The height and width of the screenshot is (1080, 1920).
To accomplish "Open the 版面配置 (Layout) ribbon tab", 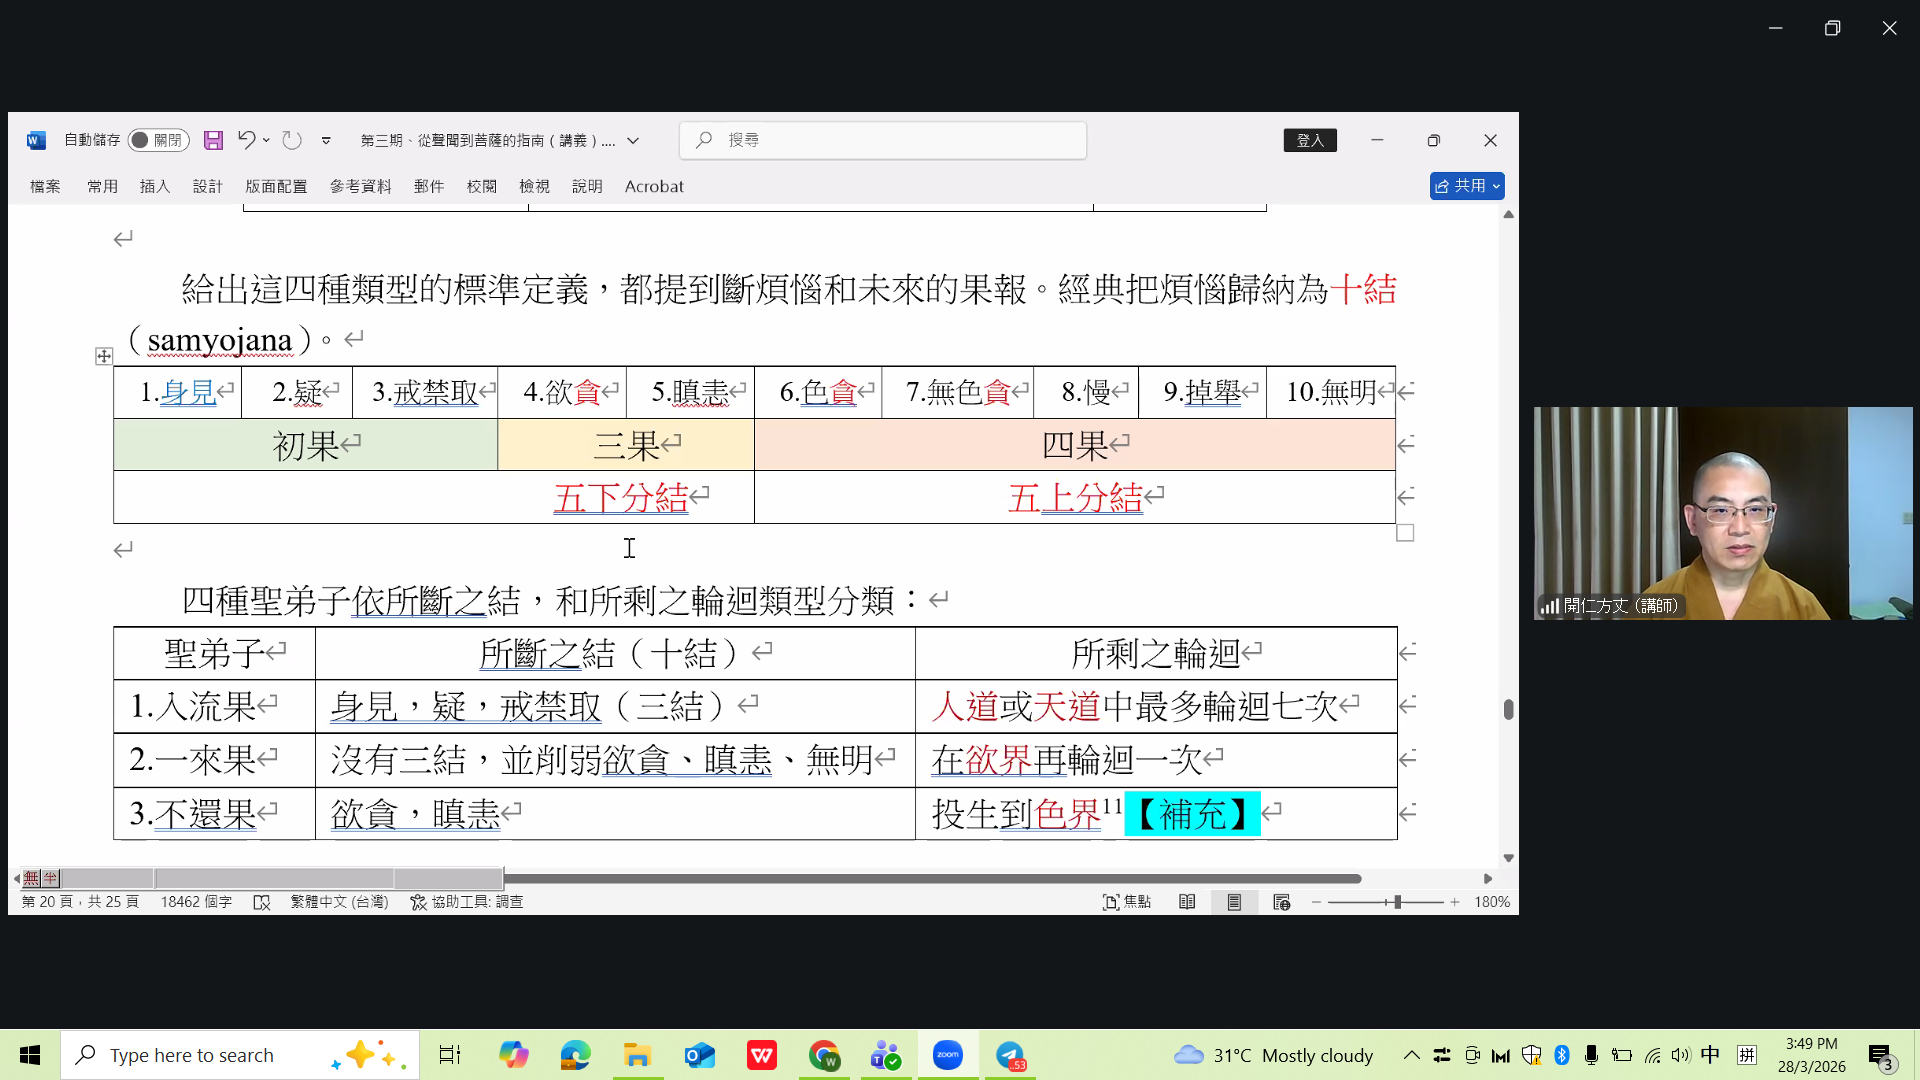I will (x=276, y=186).
